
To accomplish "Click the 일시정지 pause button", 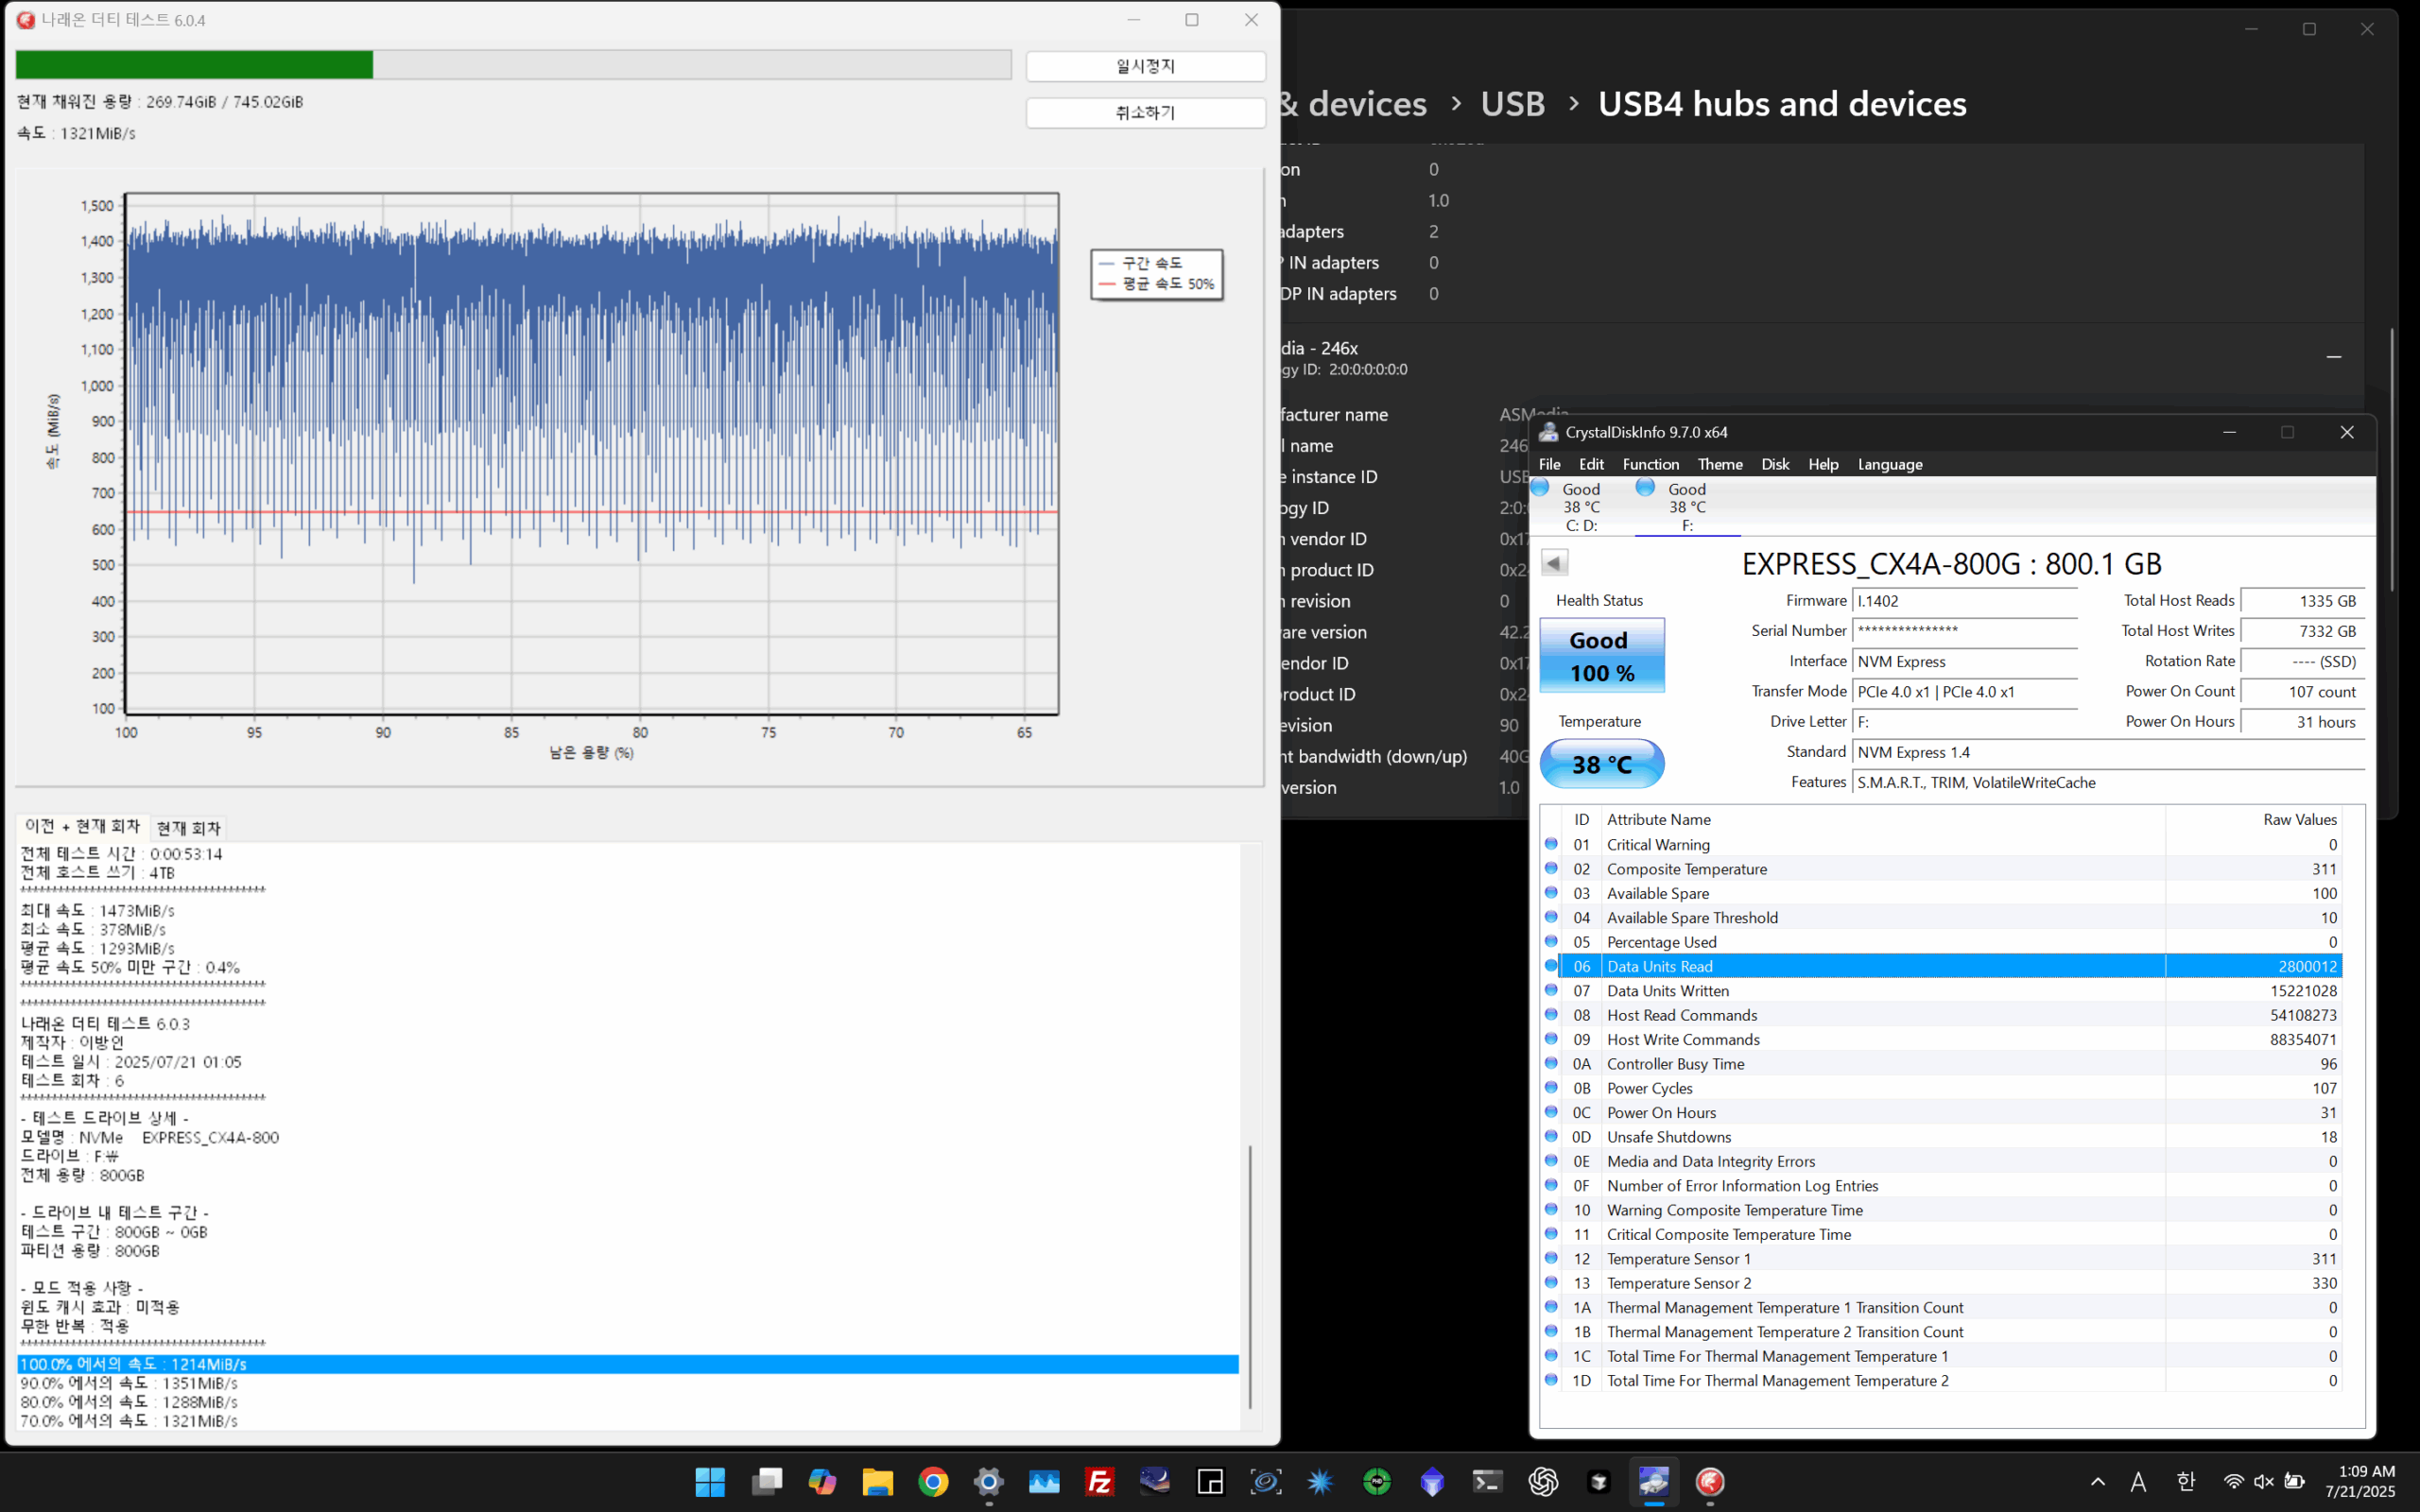I will point(1145,66).
